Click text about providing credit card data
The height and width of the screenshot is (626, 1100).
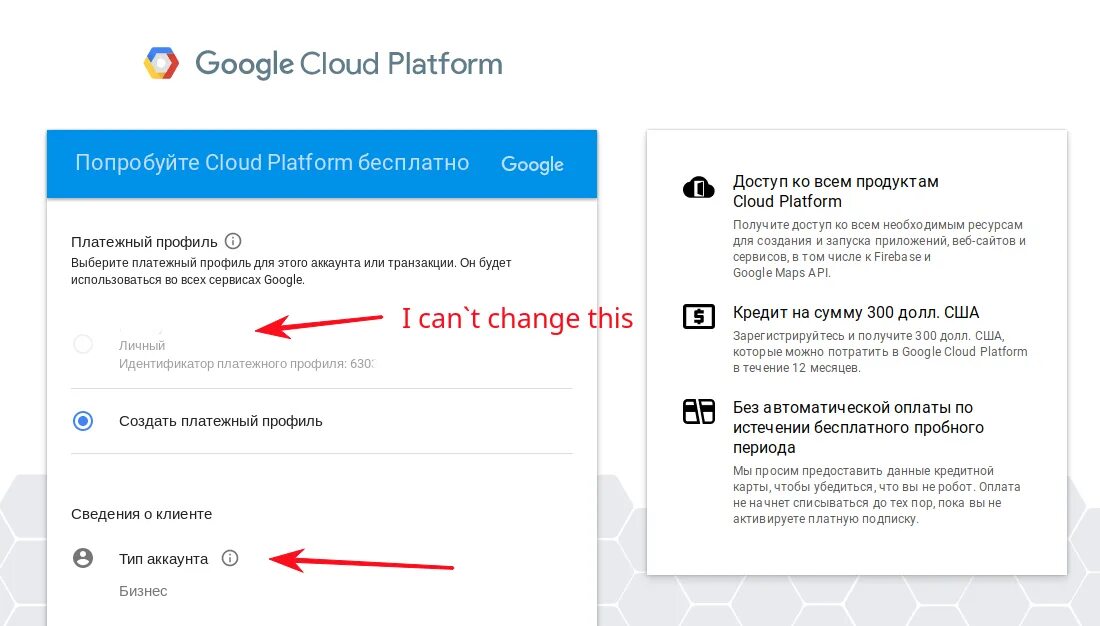coord(876,495)
